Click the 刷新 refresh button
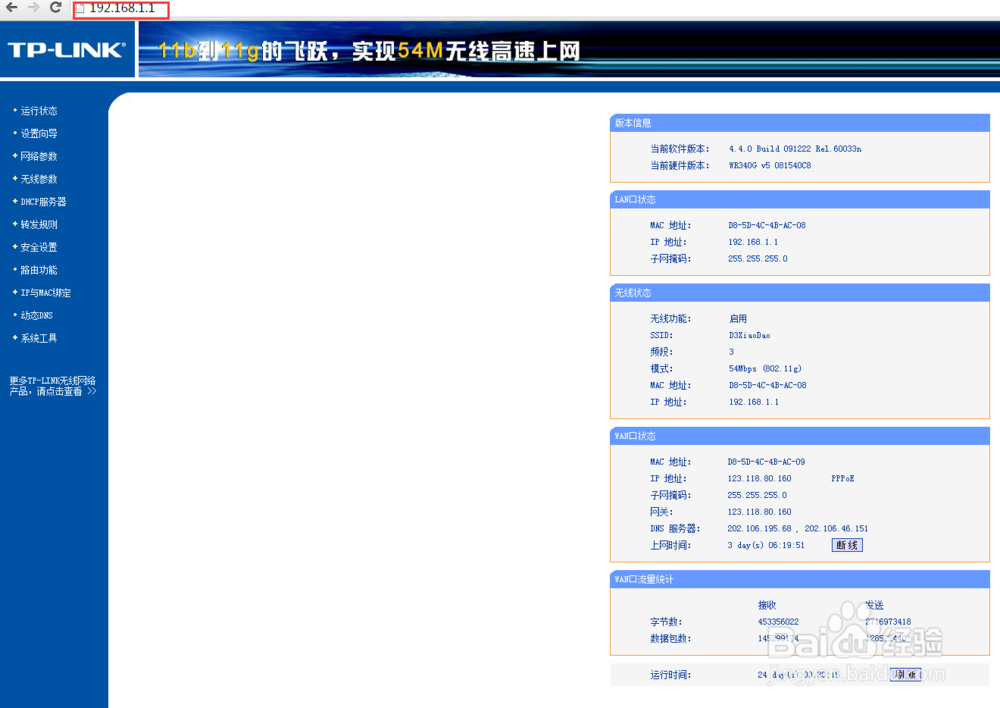1000x708 pixels. pos(906,674)
